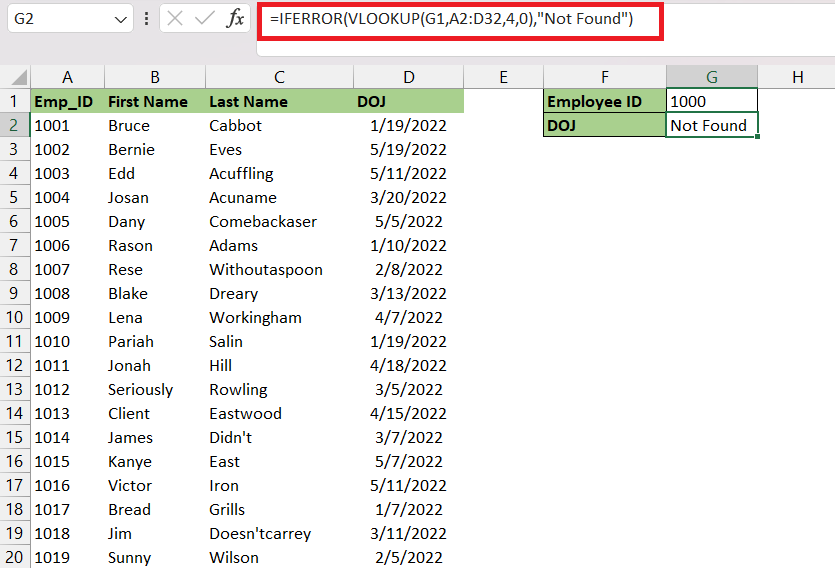Click cell G1 containing 1000

pyautogui.click(x=711, y=101)
